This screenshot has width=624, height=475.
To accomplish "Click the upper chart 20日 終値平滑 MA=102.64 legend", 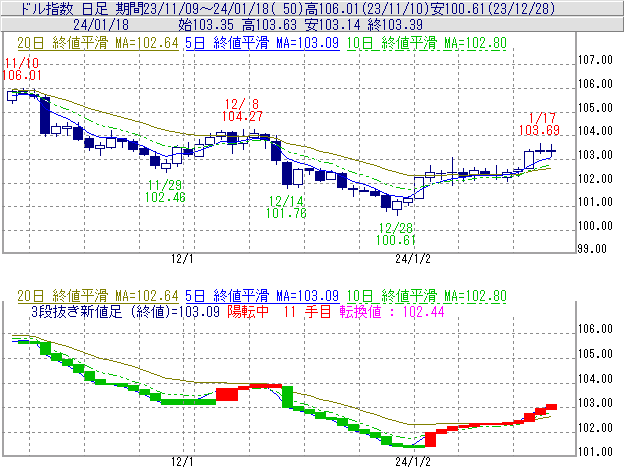I will click(98, 43).
